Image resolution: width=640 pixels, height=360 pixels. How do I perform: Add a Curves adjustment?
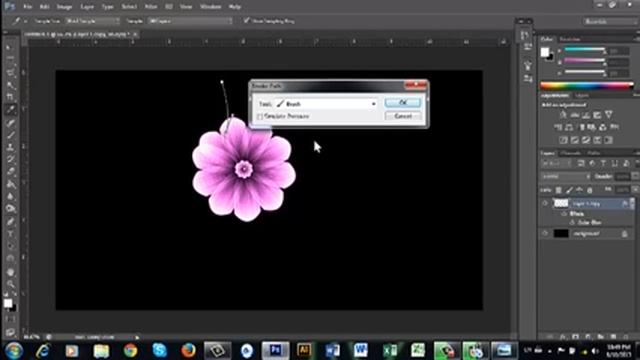pyautogui.click(x=586, y=115)
